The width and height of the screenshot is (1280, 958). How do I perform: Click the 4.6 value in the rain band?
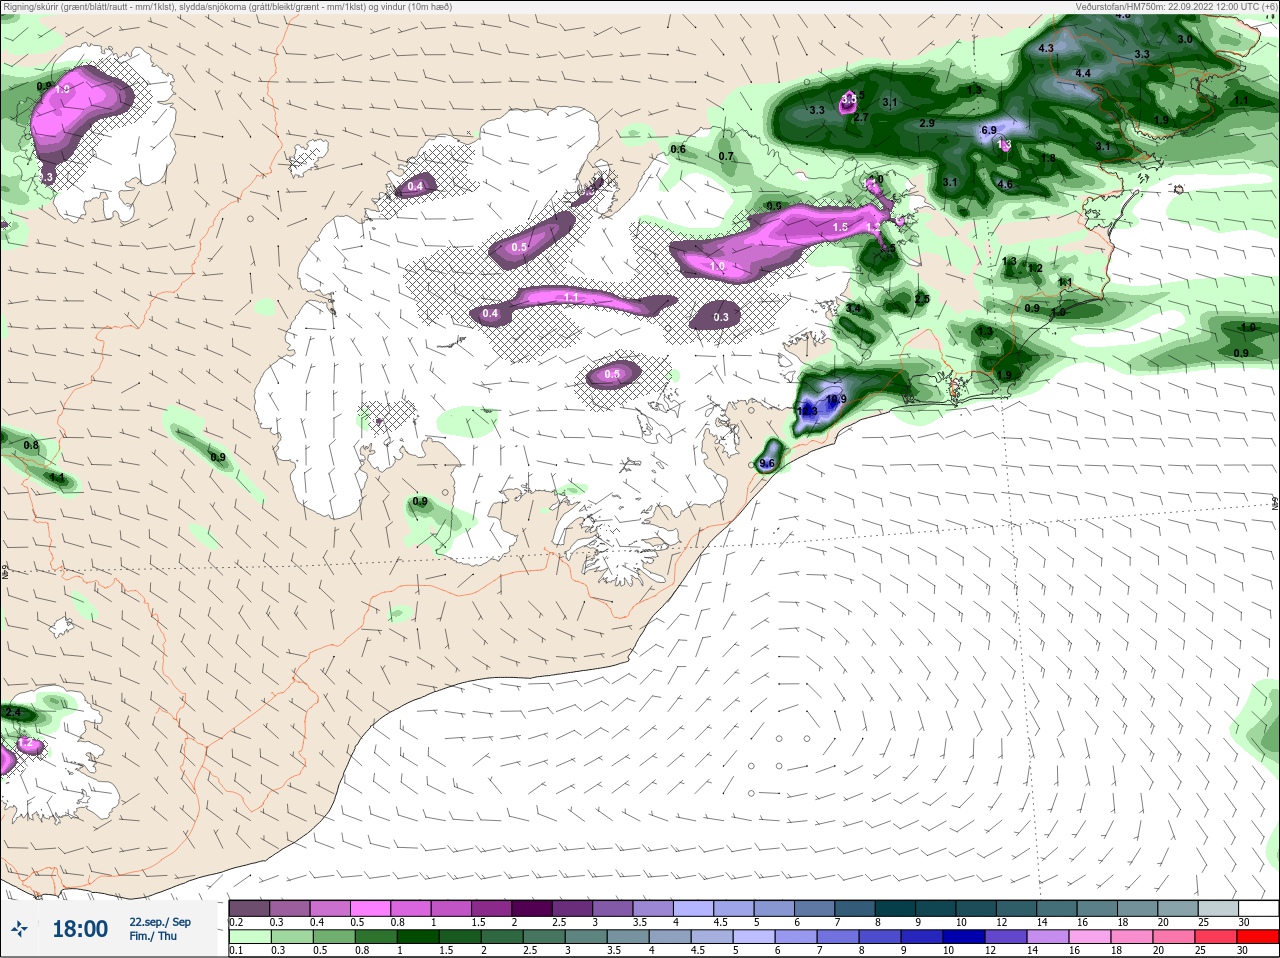click(x=1005, y=184)
